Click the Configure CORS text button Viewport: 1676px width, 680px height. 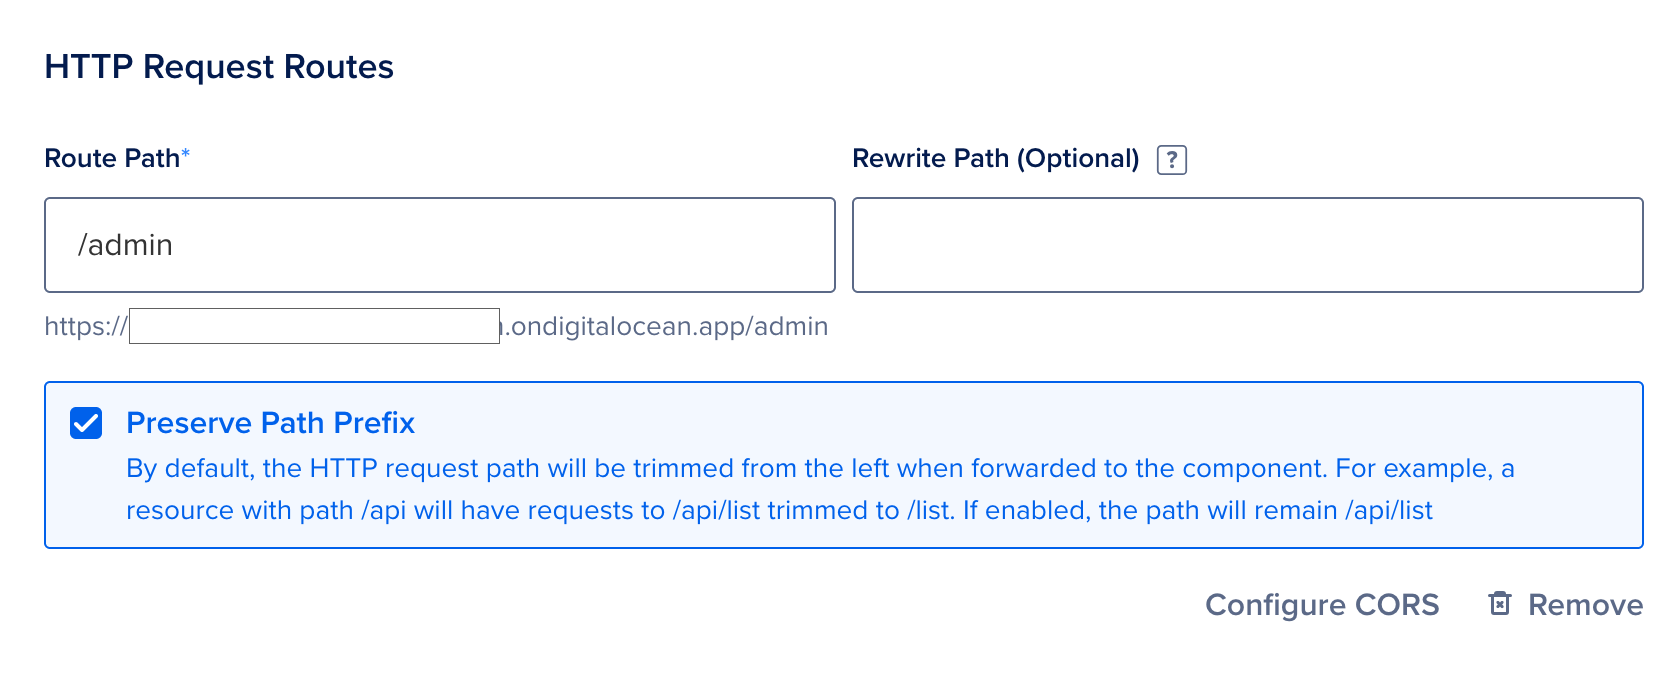pos(1322,603)
